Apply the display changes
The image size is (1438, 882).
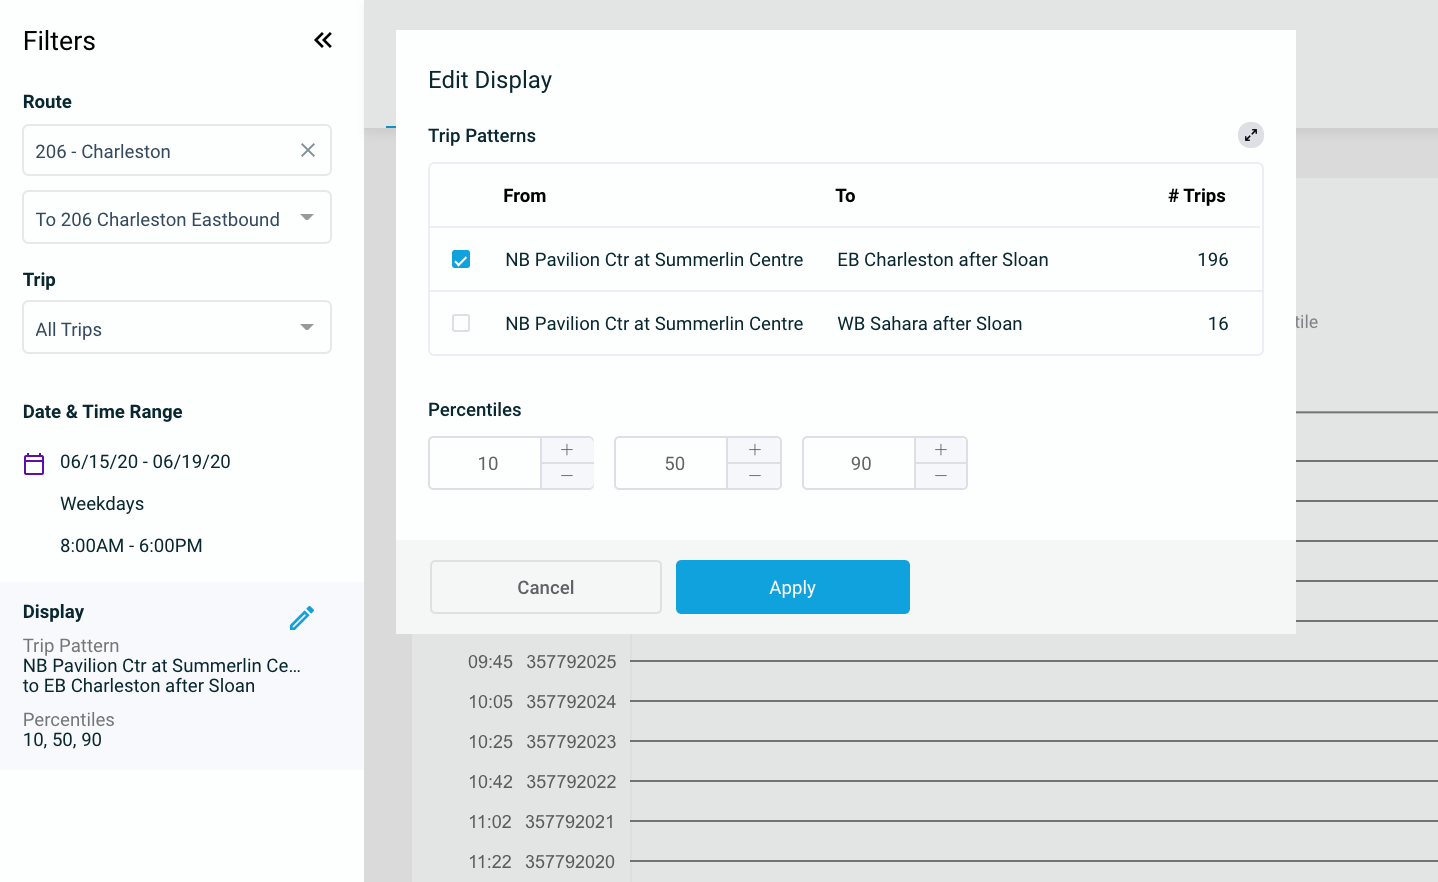coord(792,587)
